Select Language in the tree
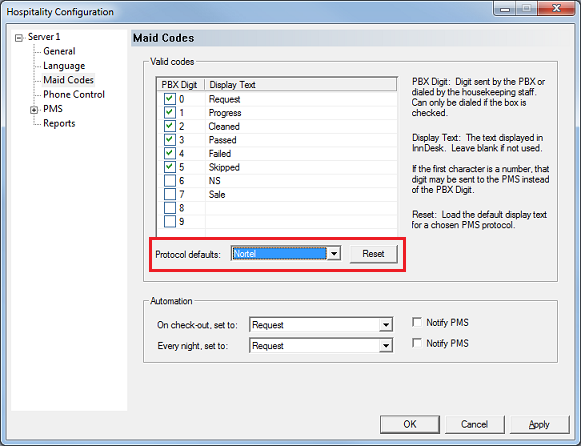This screenshot has height=446, width=581. click(64, 66)
